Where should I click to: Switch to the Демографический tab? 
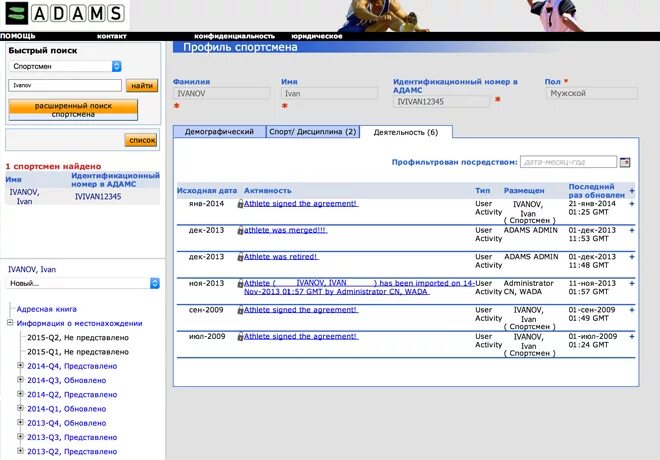[219, 132]
